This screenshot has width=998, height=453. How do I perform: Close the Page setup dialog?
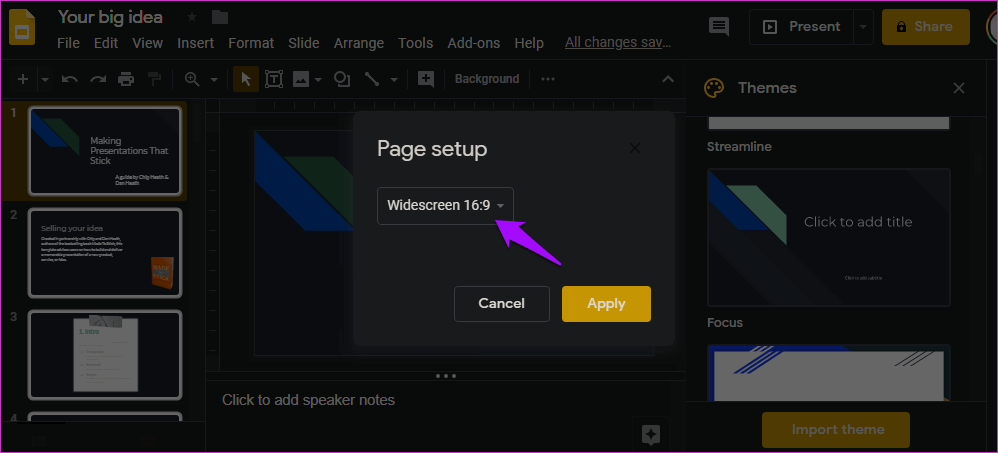(634, 148)
